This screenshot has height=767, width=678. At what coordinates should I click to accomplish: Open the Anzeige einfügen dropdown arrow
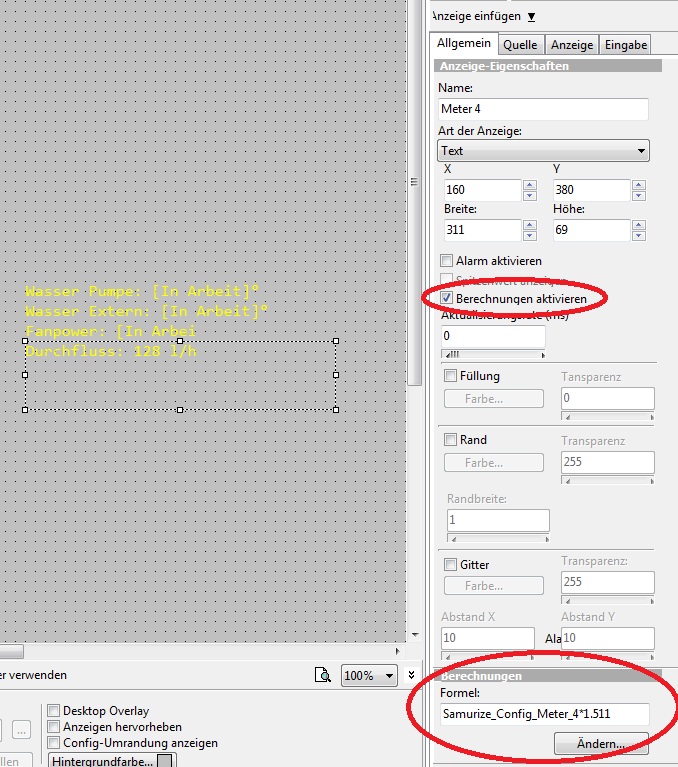(x=531, y=17)
